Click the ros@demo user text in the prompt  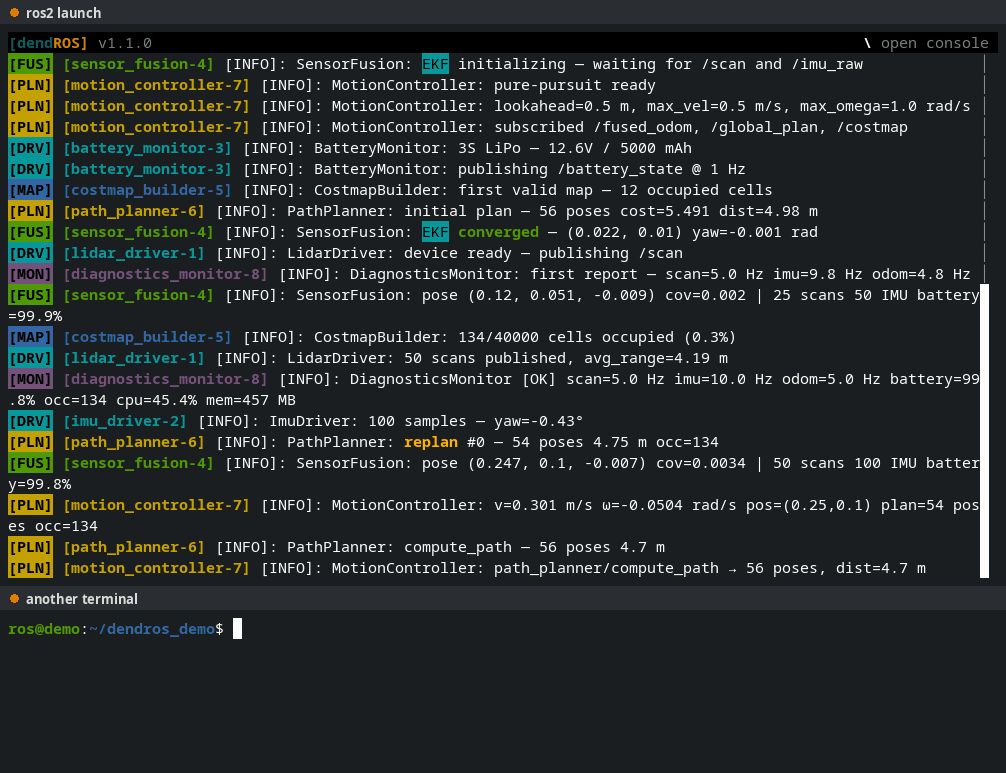(44, 629)
